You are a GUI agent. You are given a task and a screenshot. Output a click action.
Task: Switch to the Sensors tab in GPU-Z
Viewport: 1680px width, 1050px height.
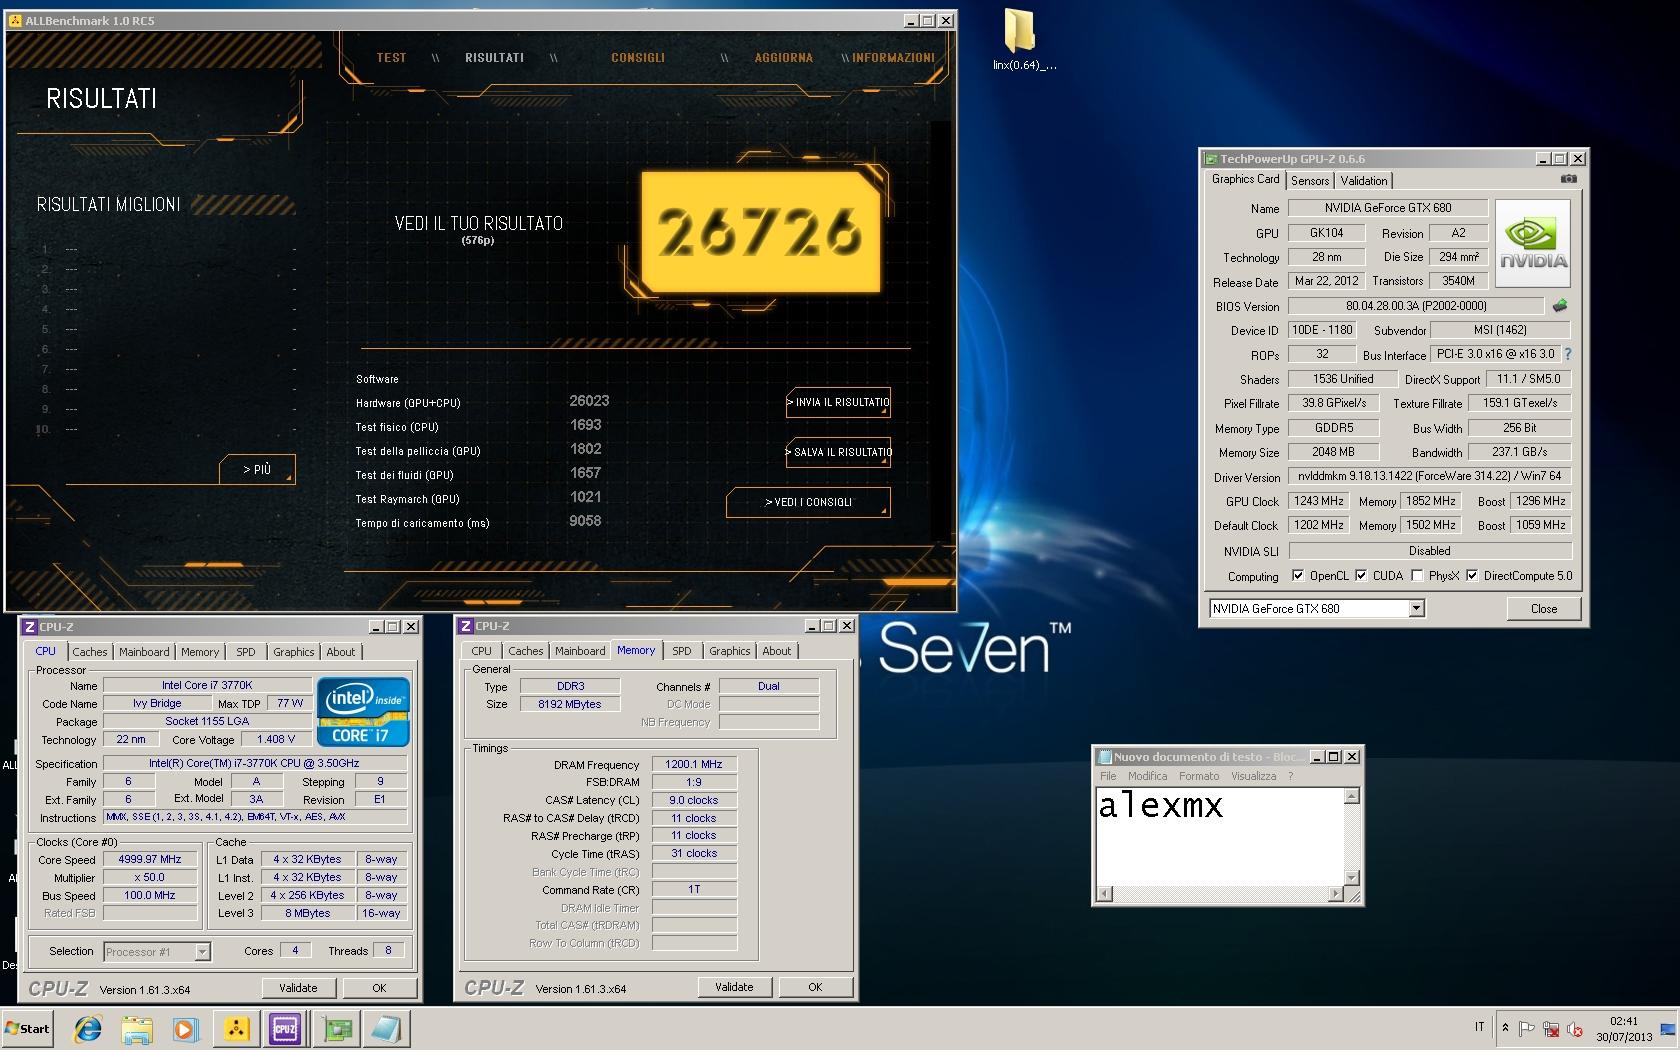pyautogui.click(x=1310, y=181)
